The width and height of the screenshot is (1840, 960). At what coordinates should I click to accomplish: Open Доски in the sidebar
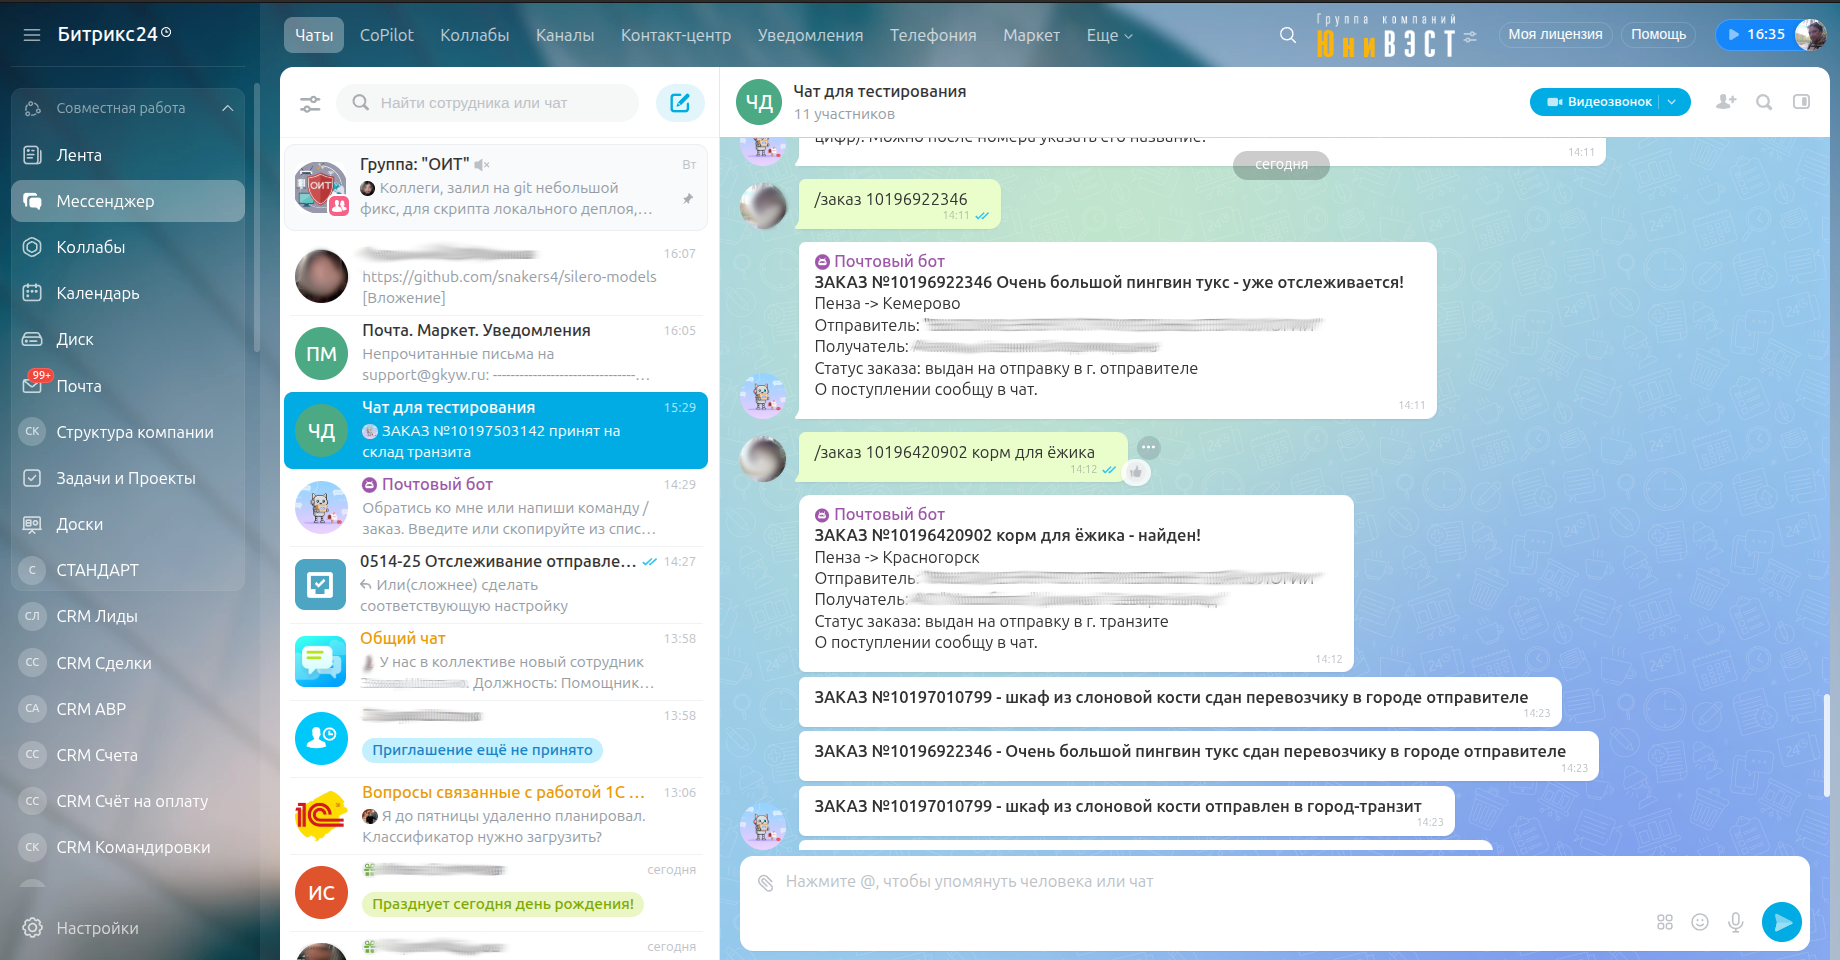click(128, 524)
